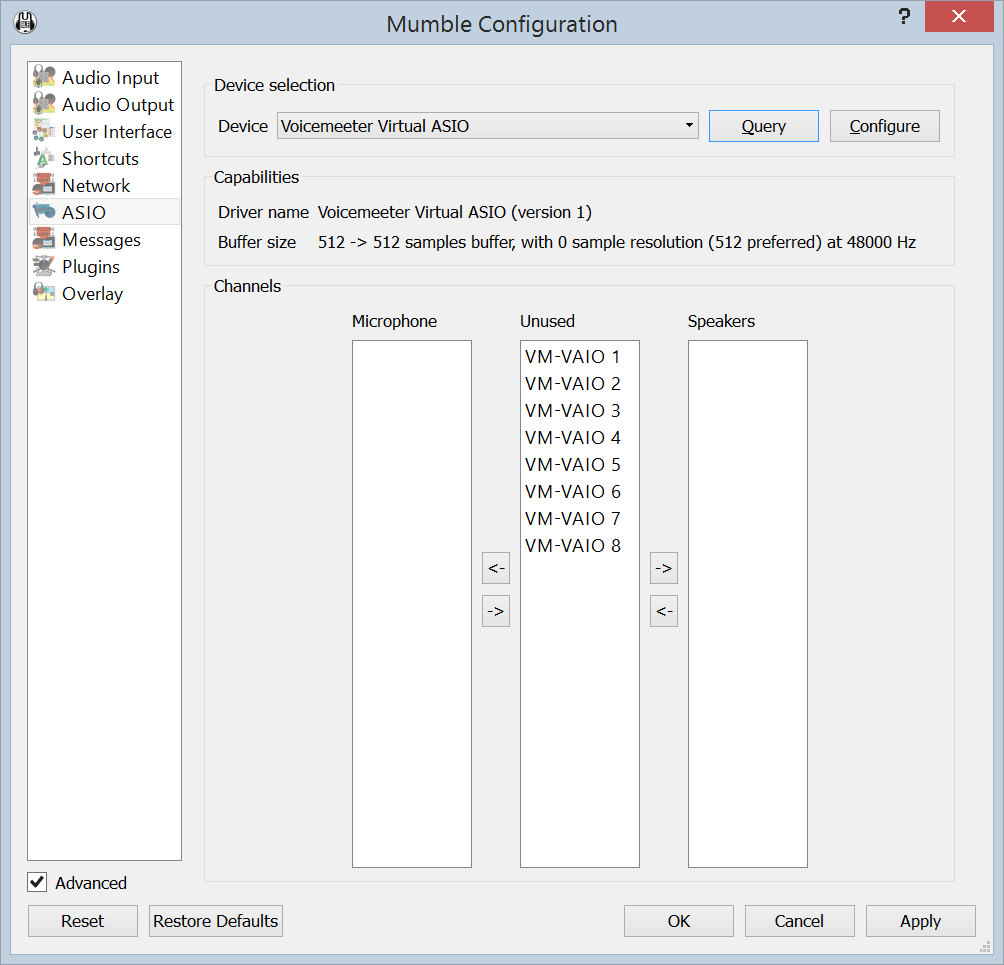Click inside the empty Speakers list box
This screenshot has width=1004, height=965.
click(748, 604)
